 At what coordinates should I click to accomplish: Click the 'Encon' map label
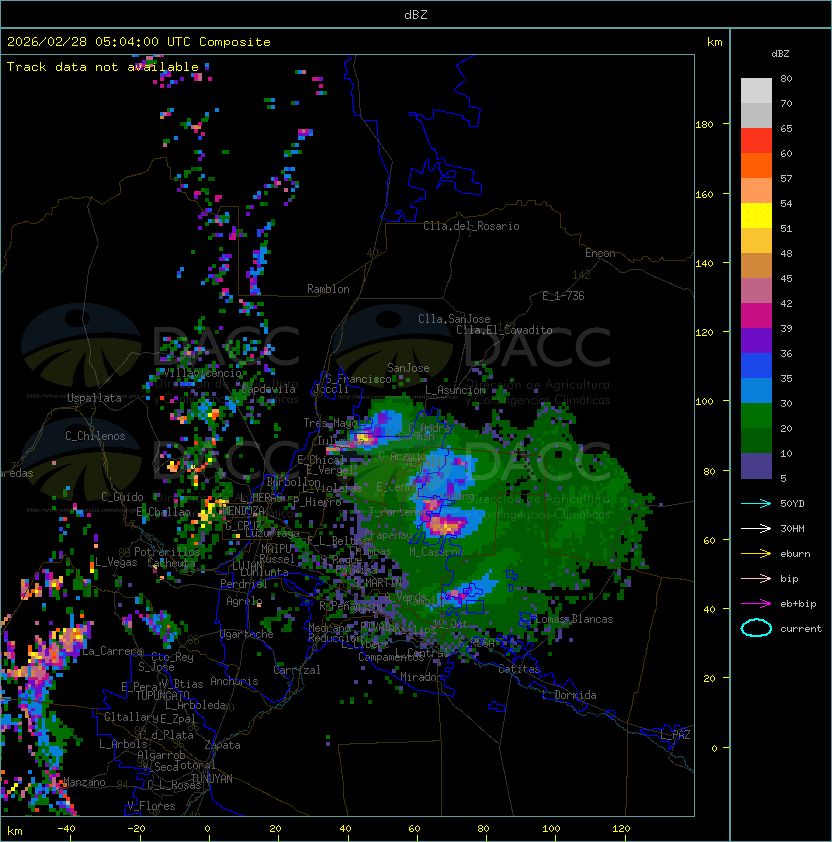600,253
